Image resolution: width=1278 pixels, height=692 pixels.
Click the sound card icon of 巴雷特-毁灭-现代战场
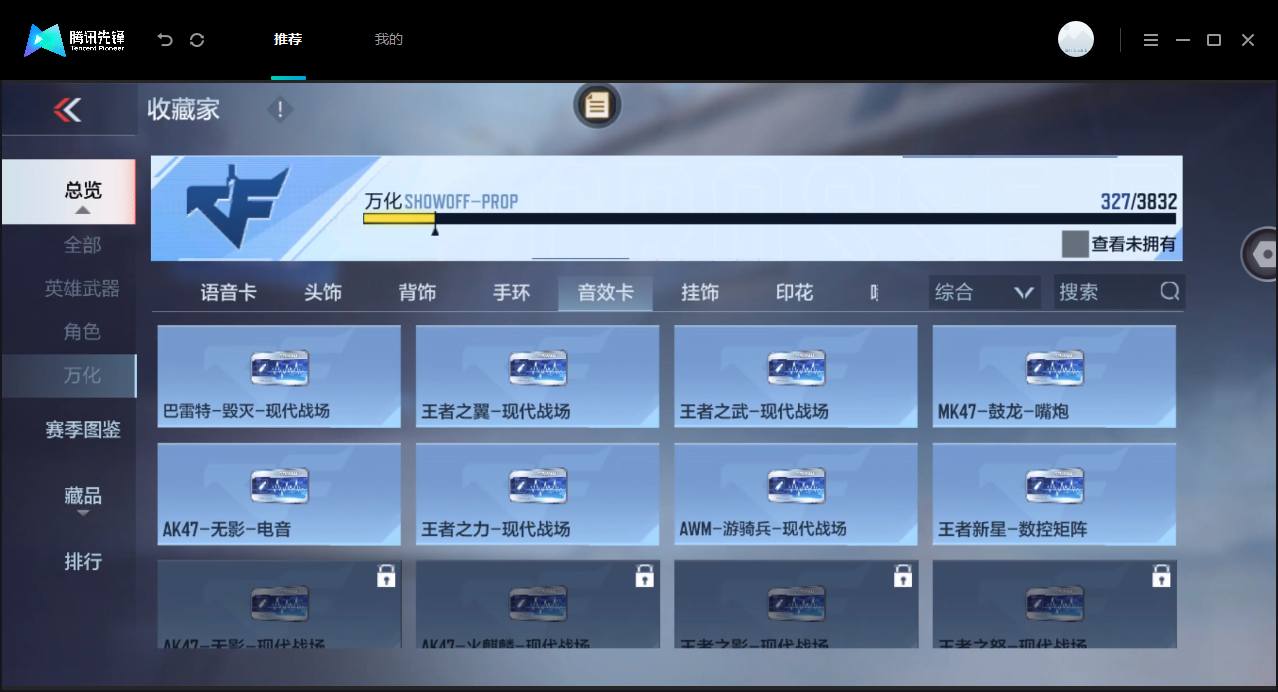coord(279,368)
